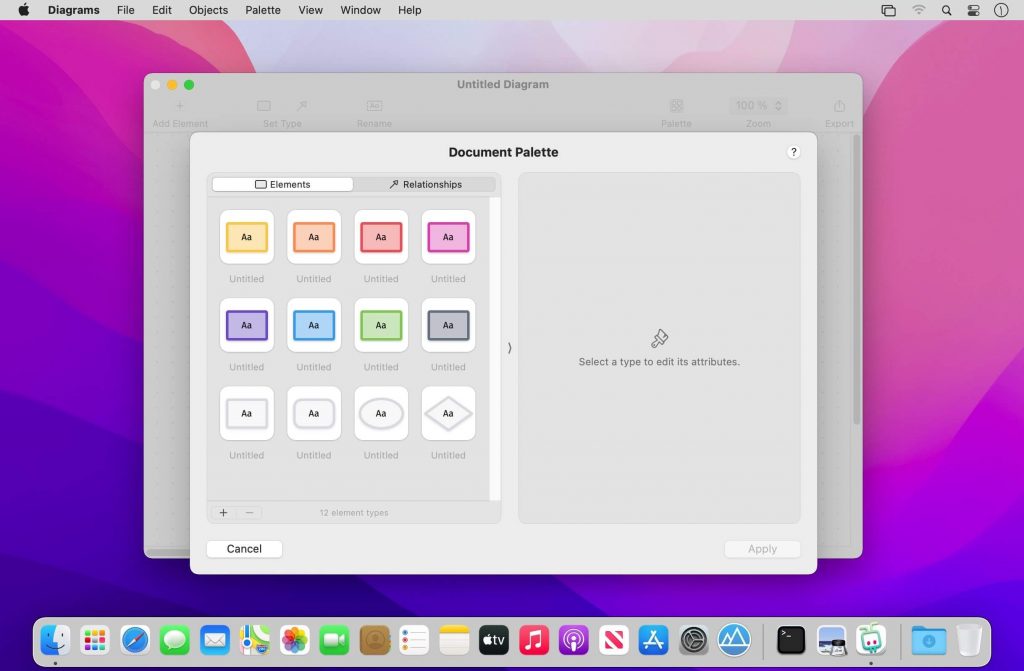Switch to the Elements tab

(x=283, y=185)
